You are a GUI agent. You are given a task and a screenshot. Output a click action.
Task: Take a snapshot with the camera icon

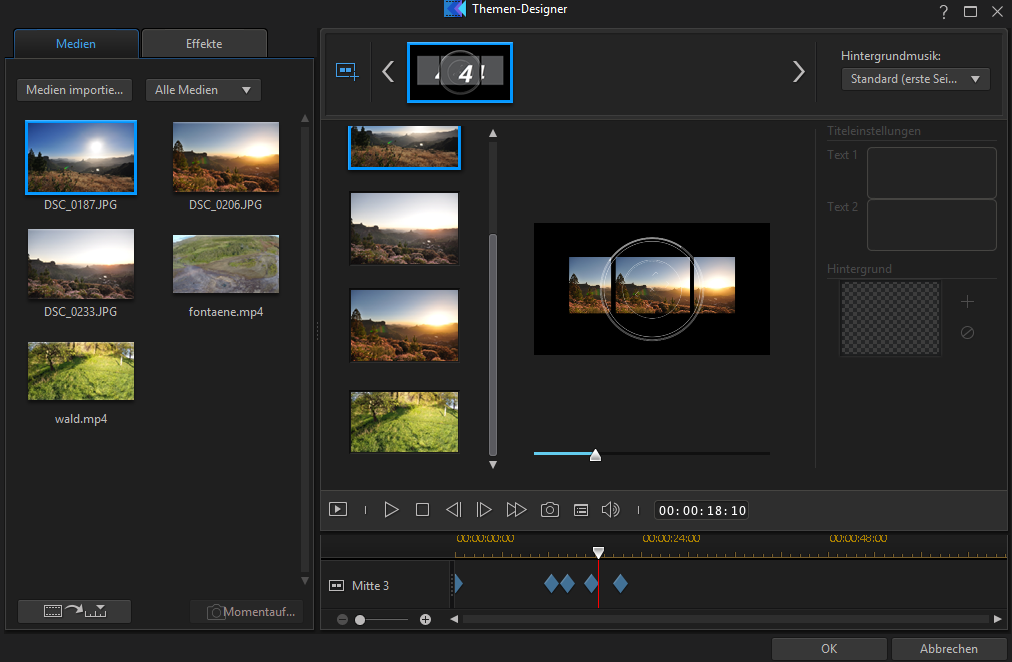pos(549,510)
